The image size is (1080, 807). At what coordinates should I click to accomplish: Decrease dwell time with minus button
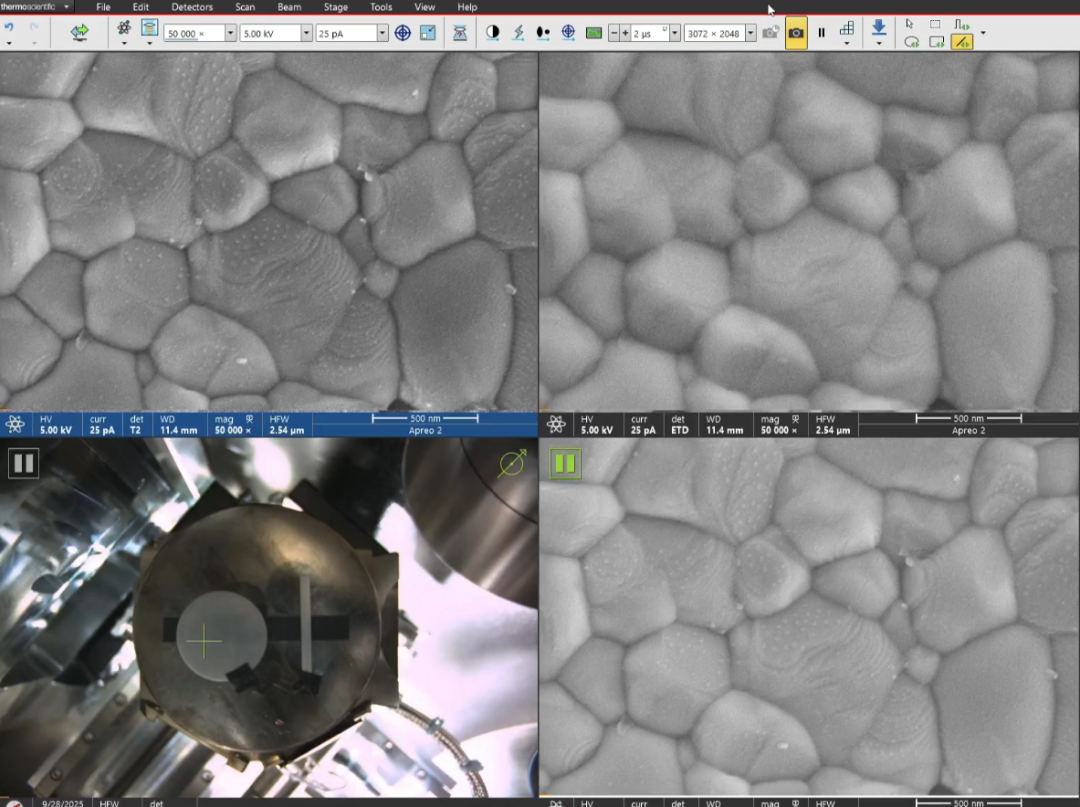point(614,33)
